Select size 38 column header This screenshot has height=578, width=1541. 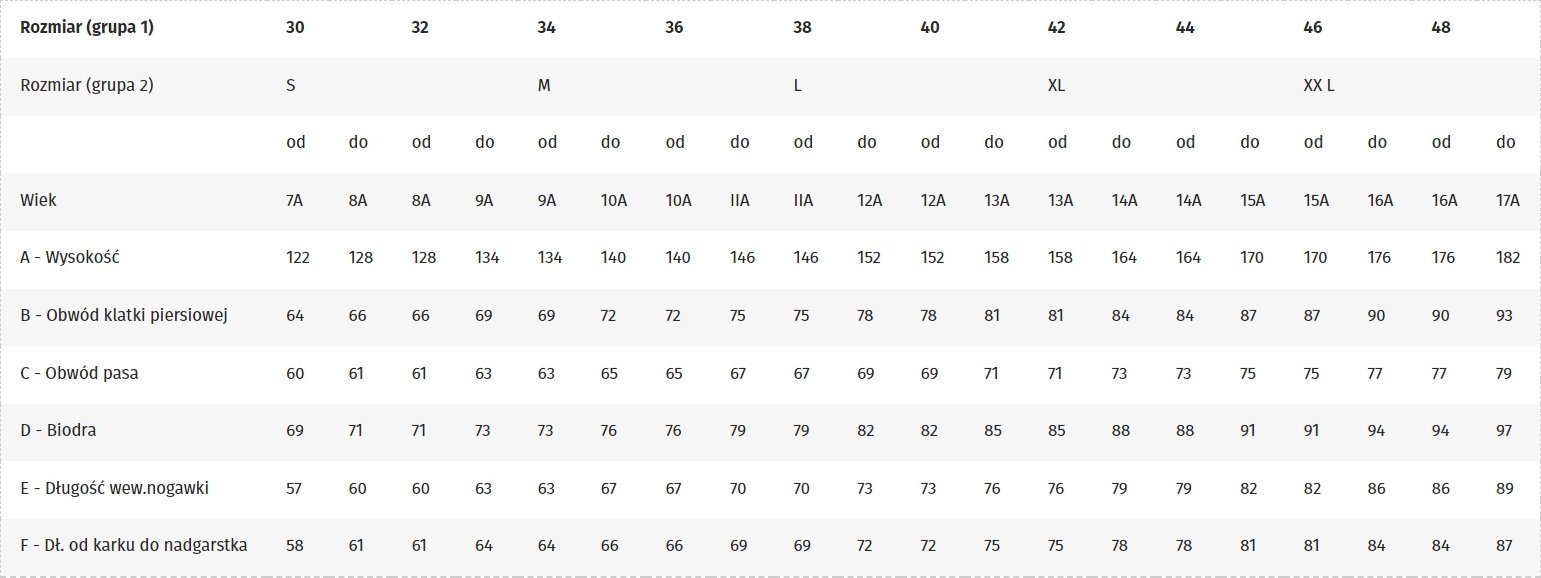(x=802, y=28)
